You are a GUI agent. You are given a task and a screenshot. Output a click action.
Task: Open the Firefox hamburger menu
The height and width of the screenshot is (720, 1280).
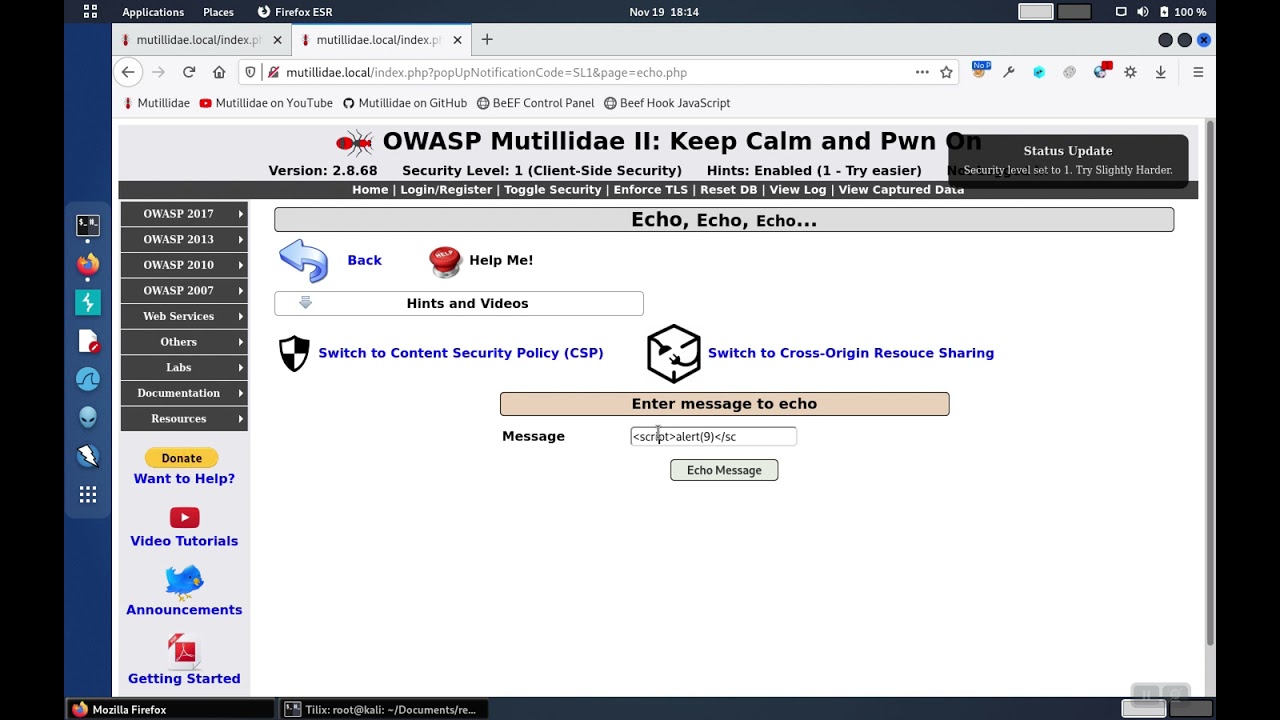[x=1197, y=72]
